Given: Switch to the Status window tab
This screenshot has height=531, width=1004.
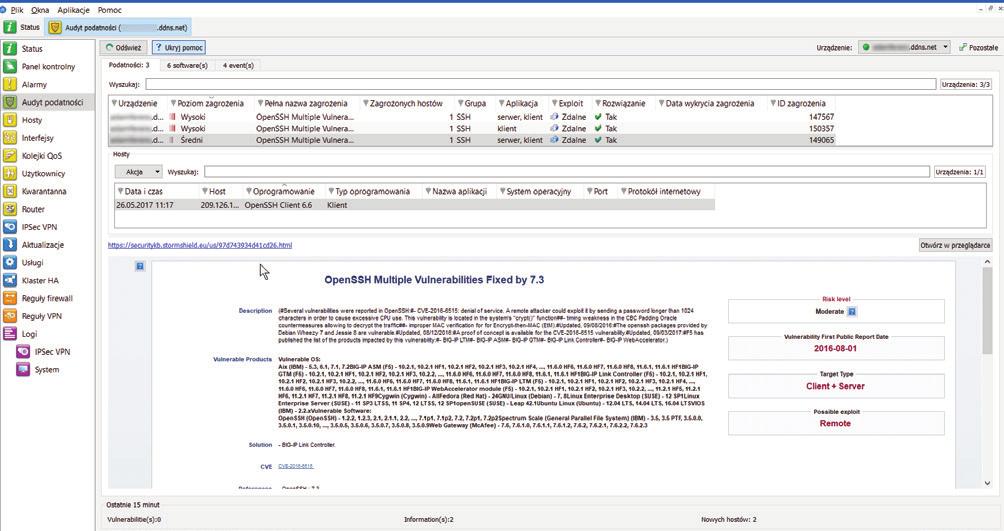Looking at the screenshot, I should click(x=22, y=28).
